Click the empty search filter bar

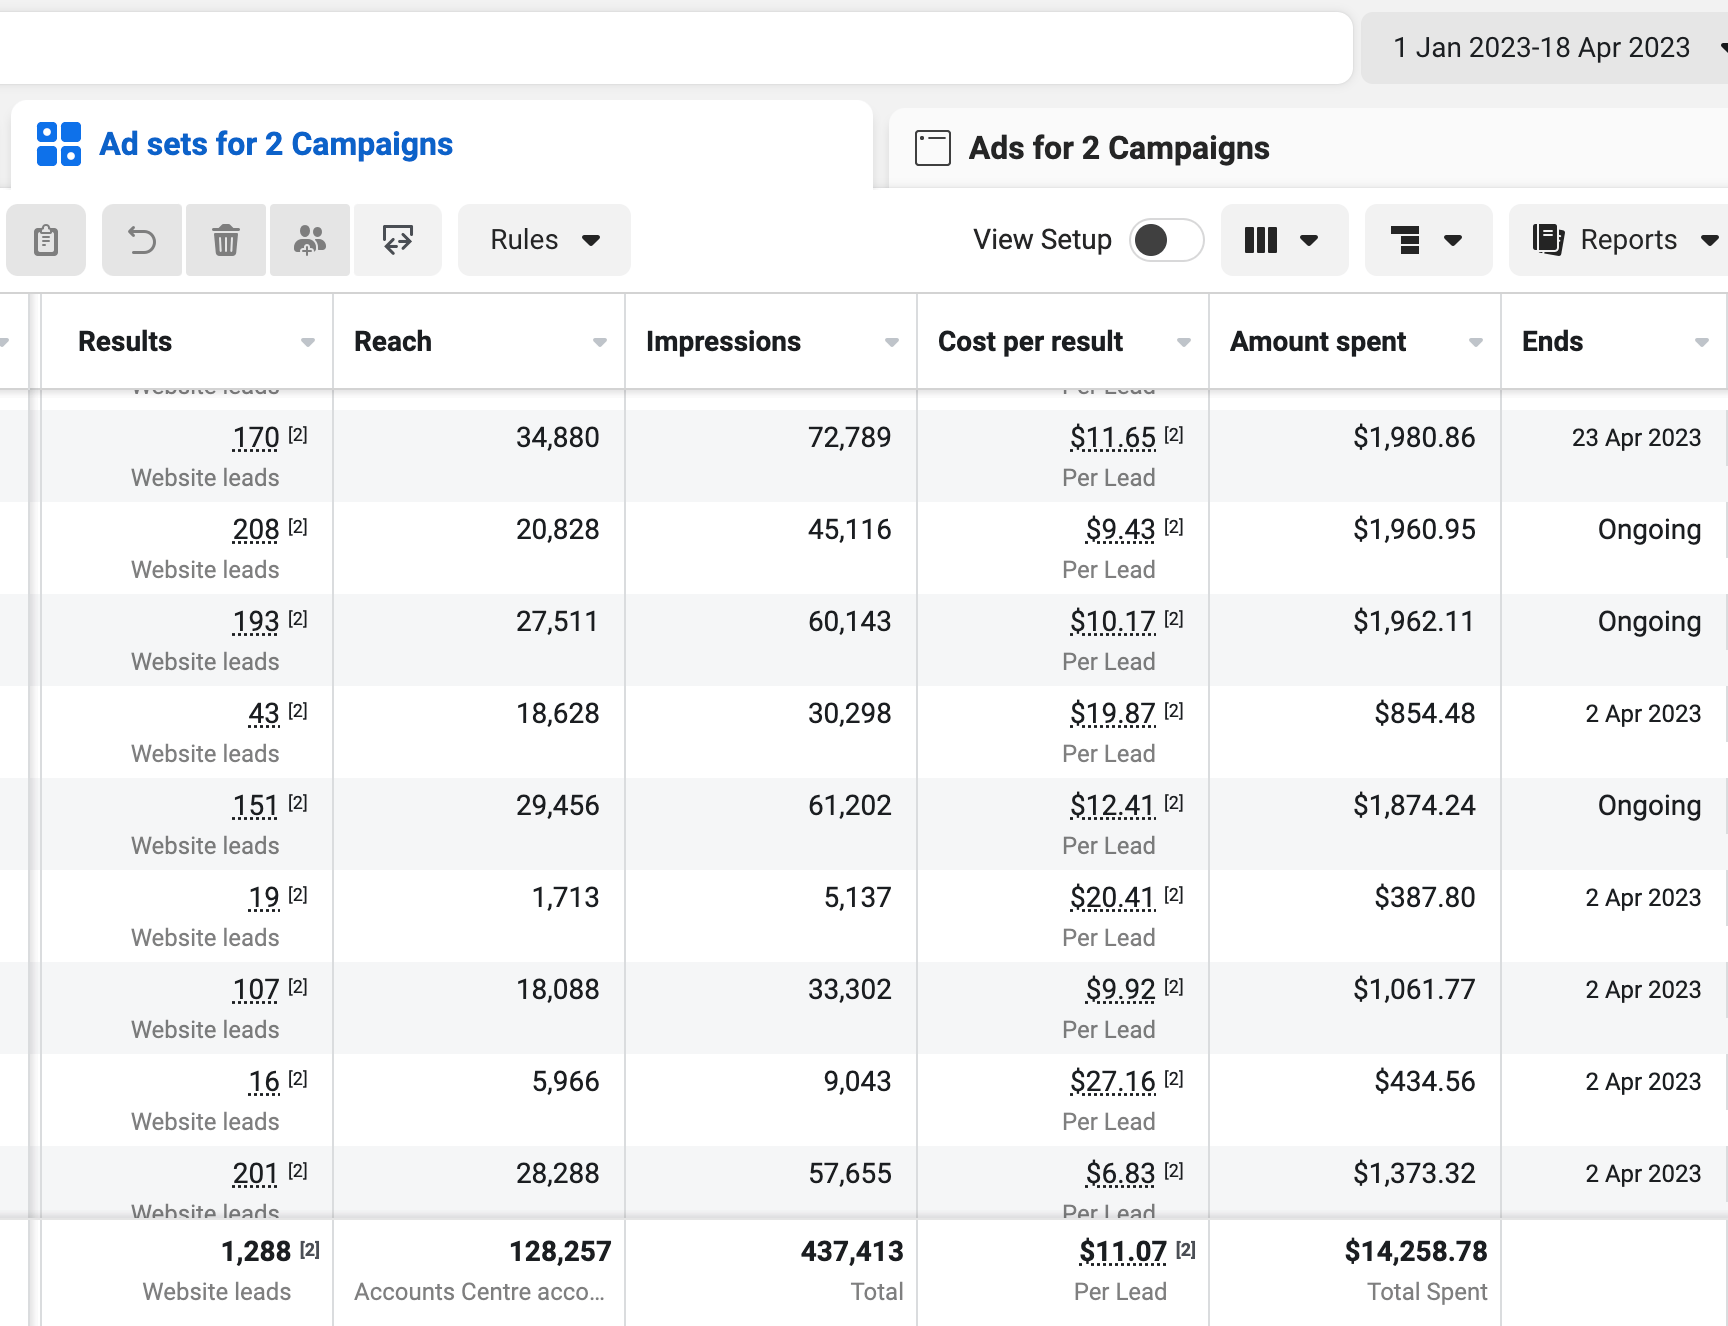pyautogui.click(x=676, y=48)
